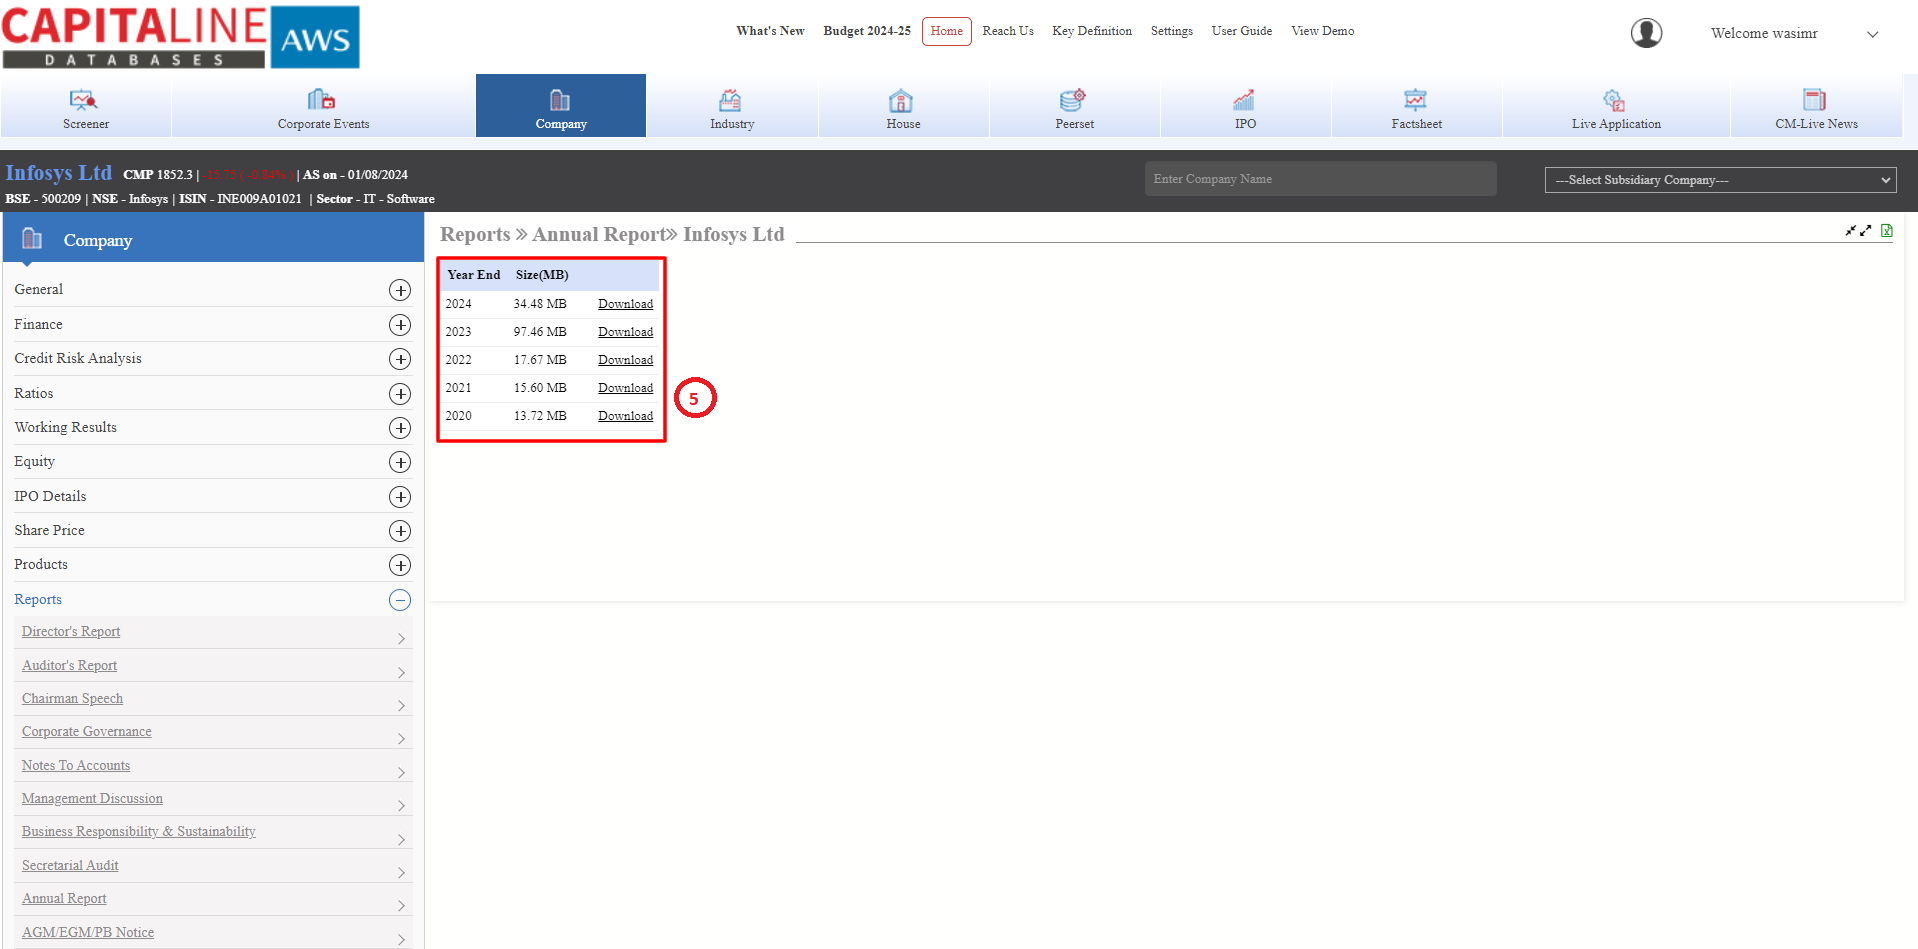Select the Company module icon

560,100
